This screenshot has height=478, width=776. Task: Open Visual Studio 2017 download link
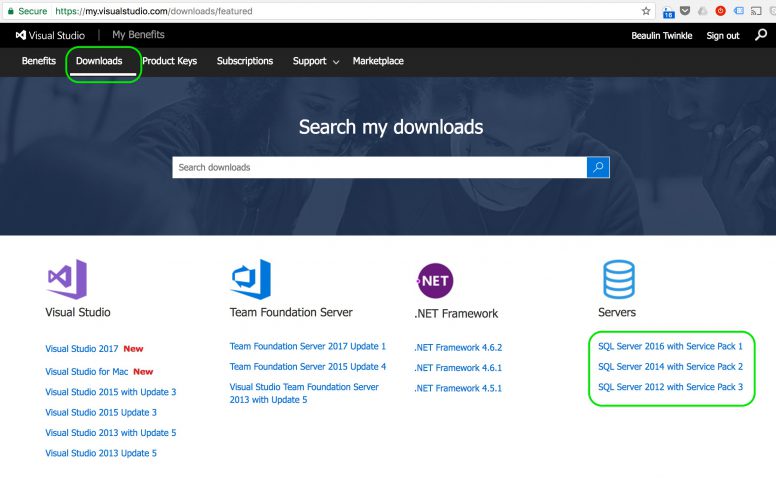[82, 349]
